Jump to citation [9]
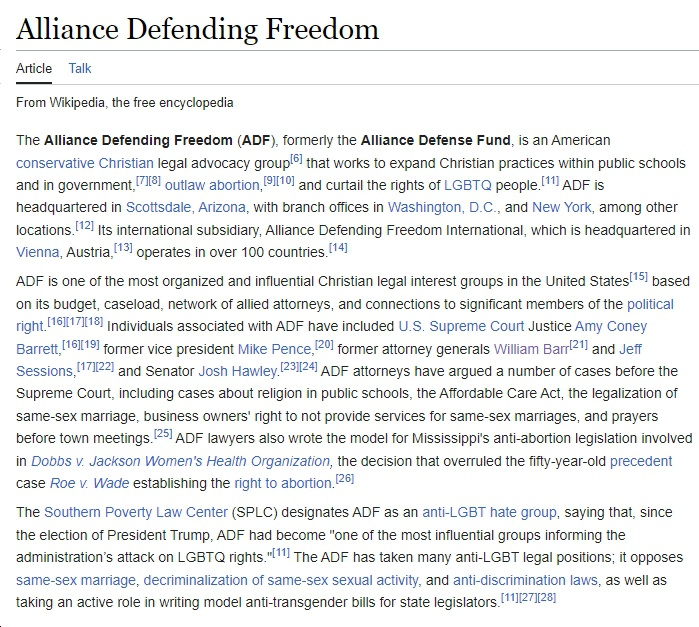 click(269, 181)
